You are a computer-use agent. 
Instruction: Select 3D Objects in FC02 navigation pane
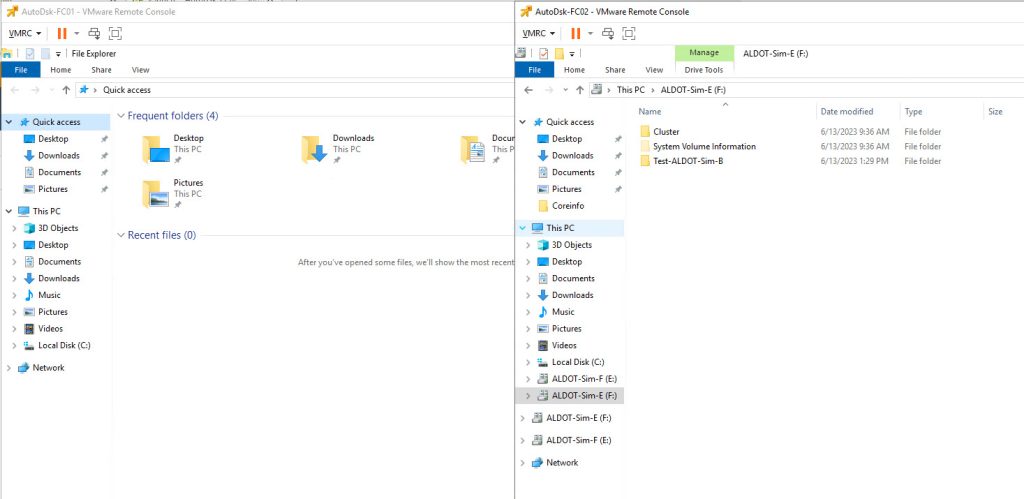(x=571, y=245)
